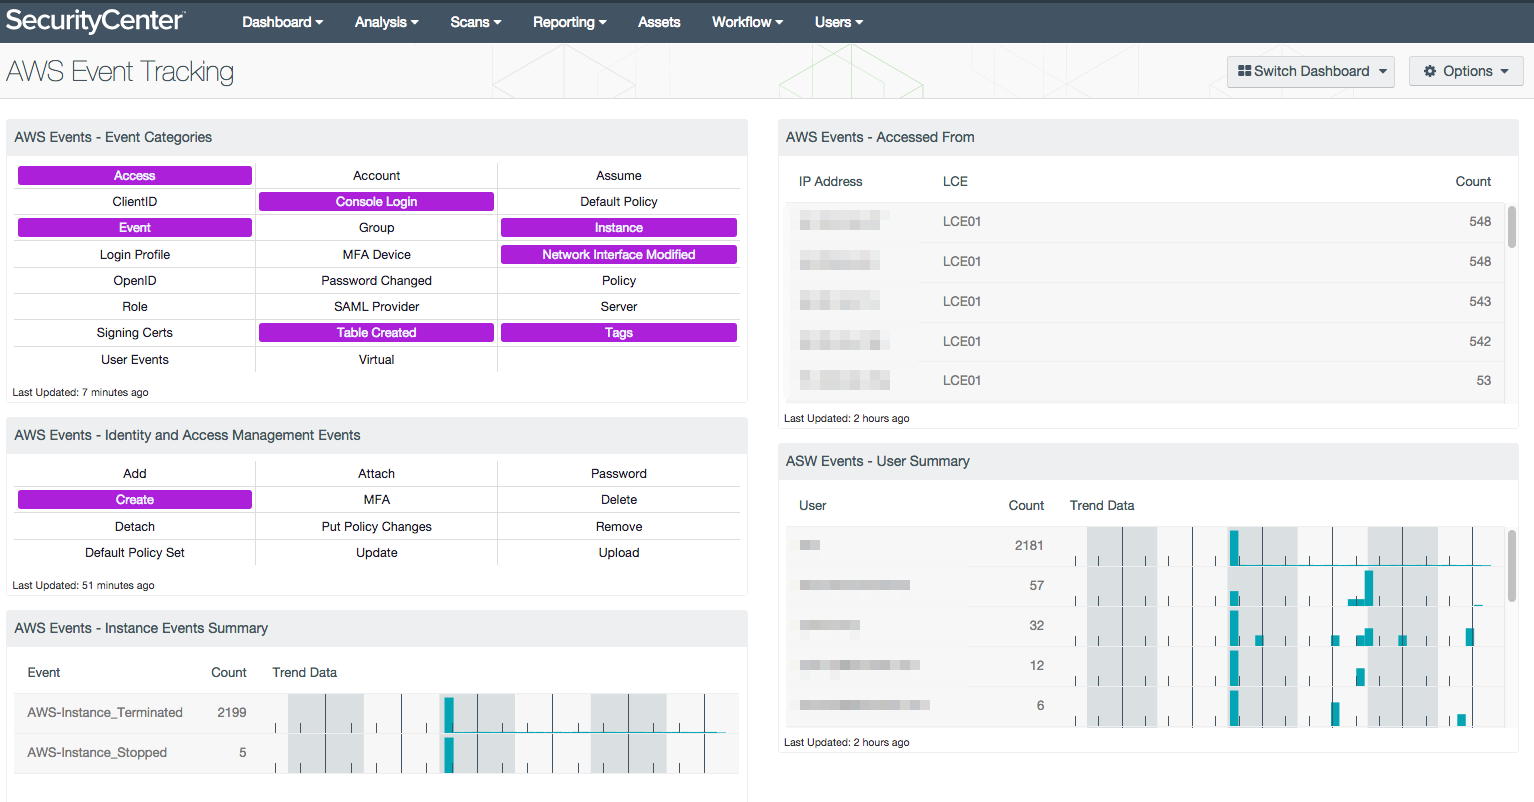Click the AWS-Instance_Terminated trend chart
The image size is (1534, 802).
coord(501,713)
